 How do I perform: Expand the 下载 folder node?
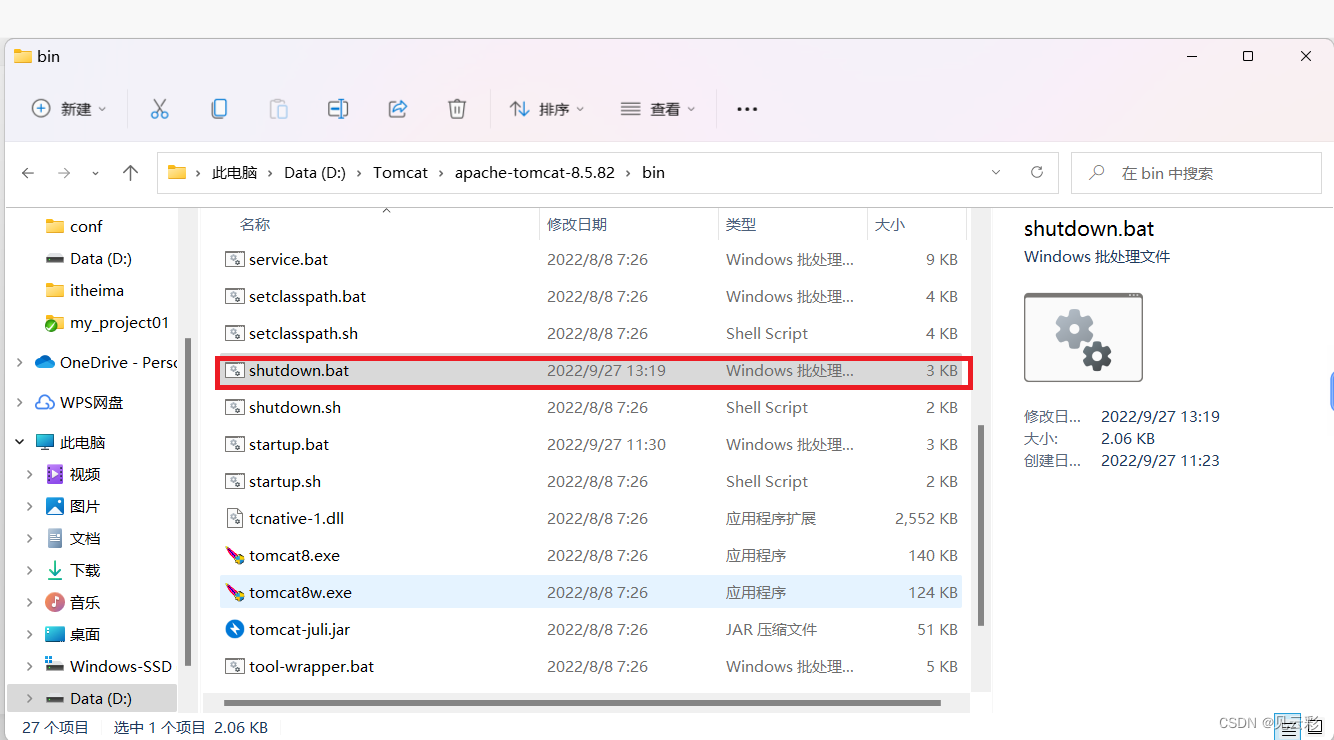(x=30, y=570)
